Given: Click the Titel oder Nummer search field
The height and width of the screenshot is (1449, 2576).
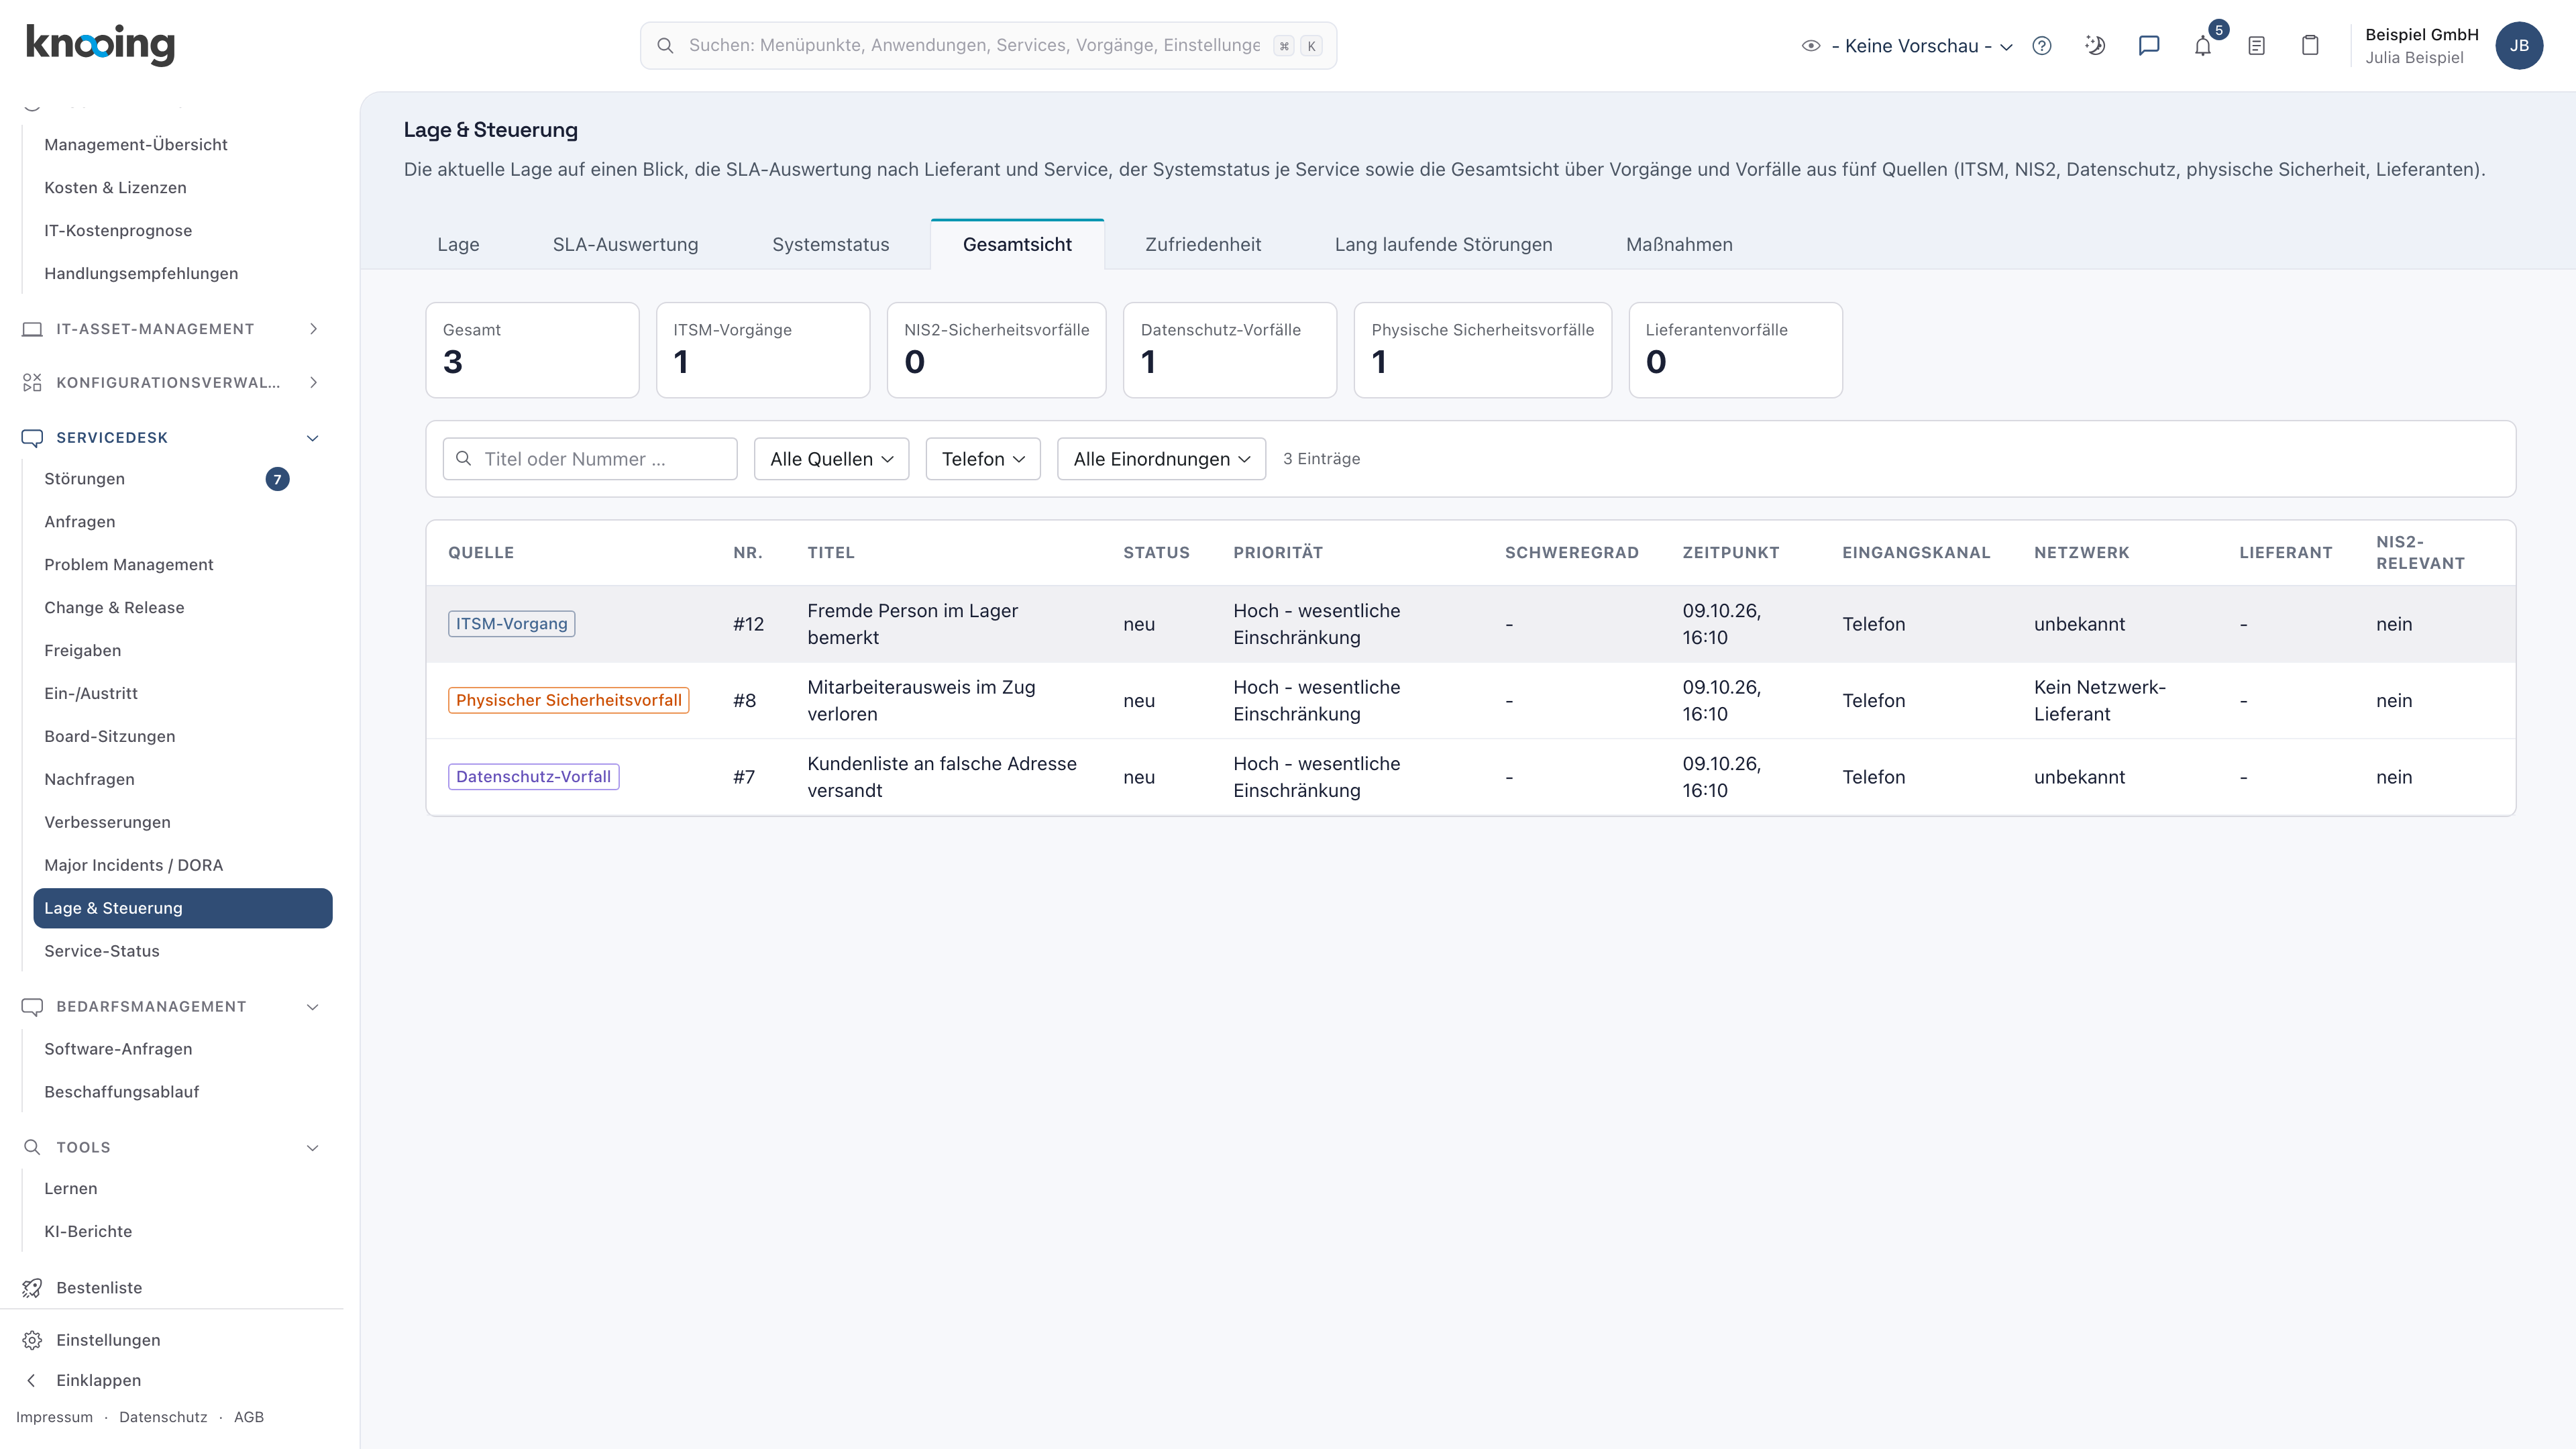Looking at the screenshot, I should (590, 459).
